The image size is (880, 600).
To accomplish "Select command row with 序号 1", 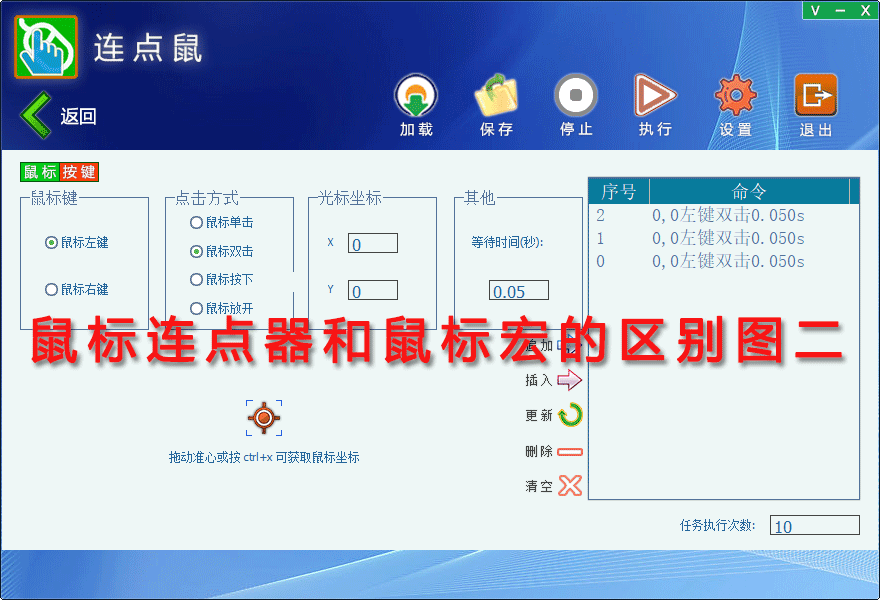I will tap(724, 238).
